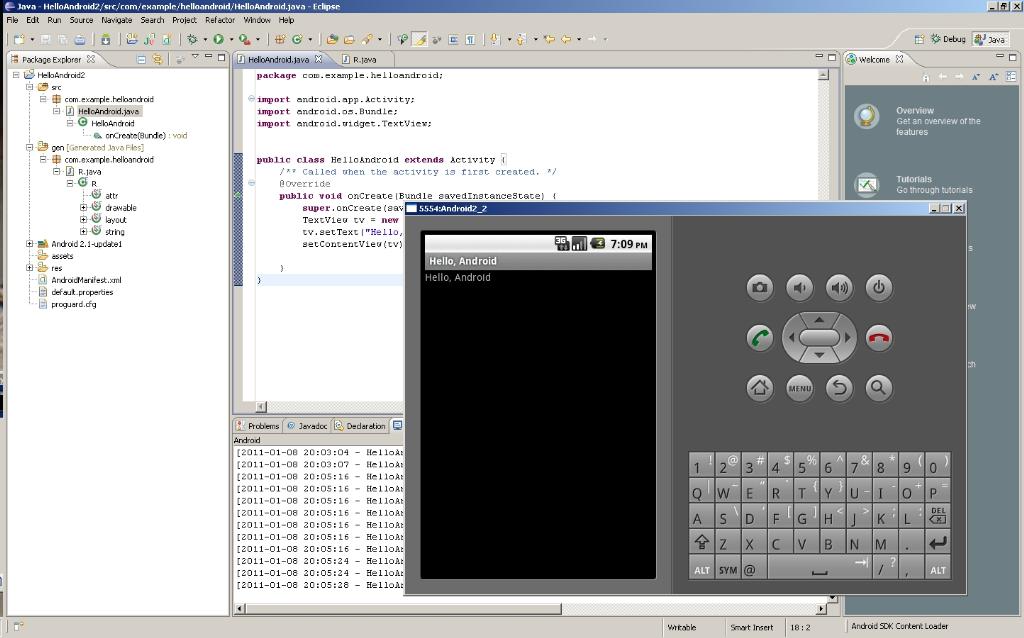The image size is (1024, 638).
Task: Open the Source menu
Action: (81, 20)
